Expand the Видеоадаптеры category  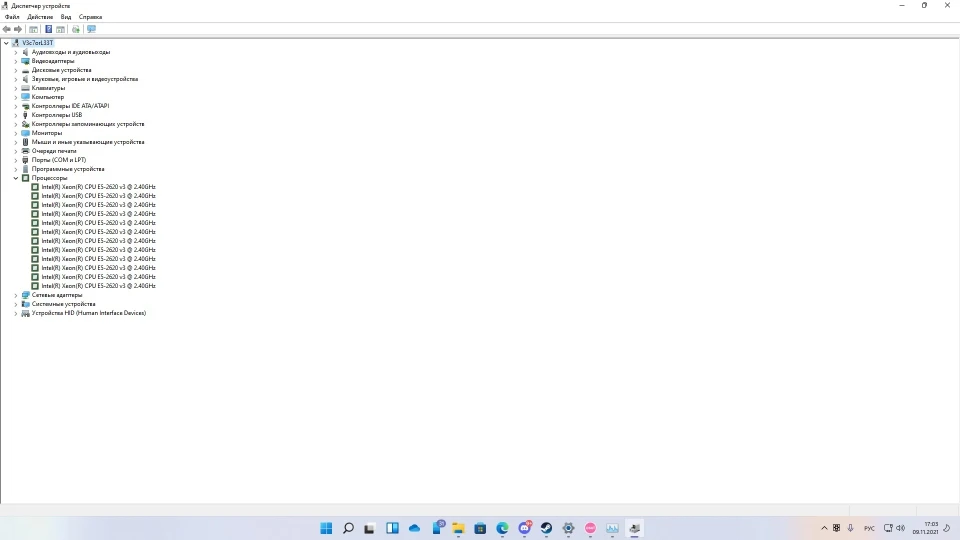point(16,61)
